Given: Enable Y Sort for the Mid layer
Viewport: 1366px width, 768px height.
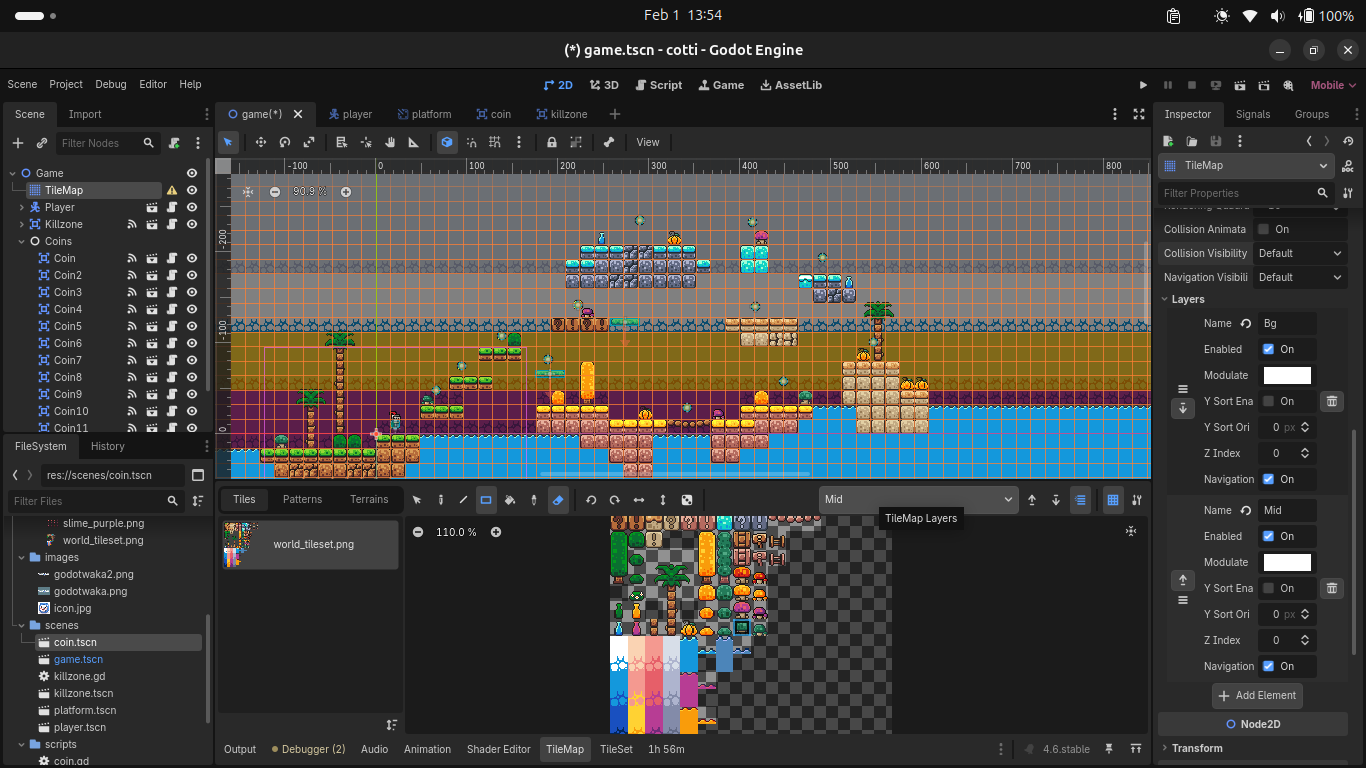Looking at the screenshot, I should [1268, 588].
